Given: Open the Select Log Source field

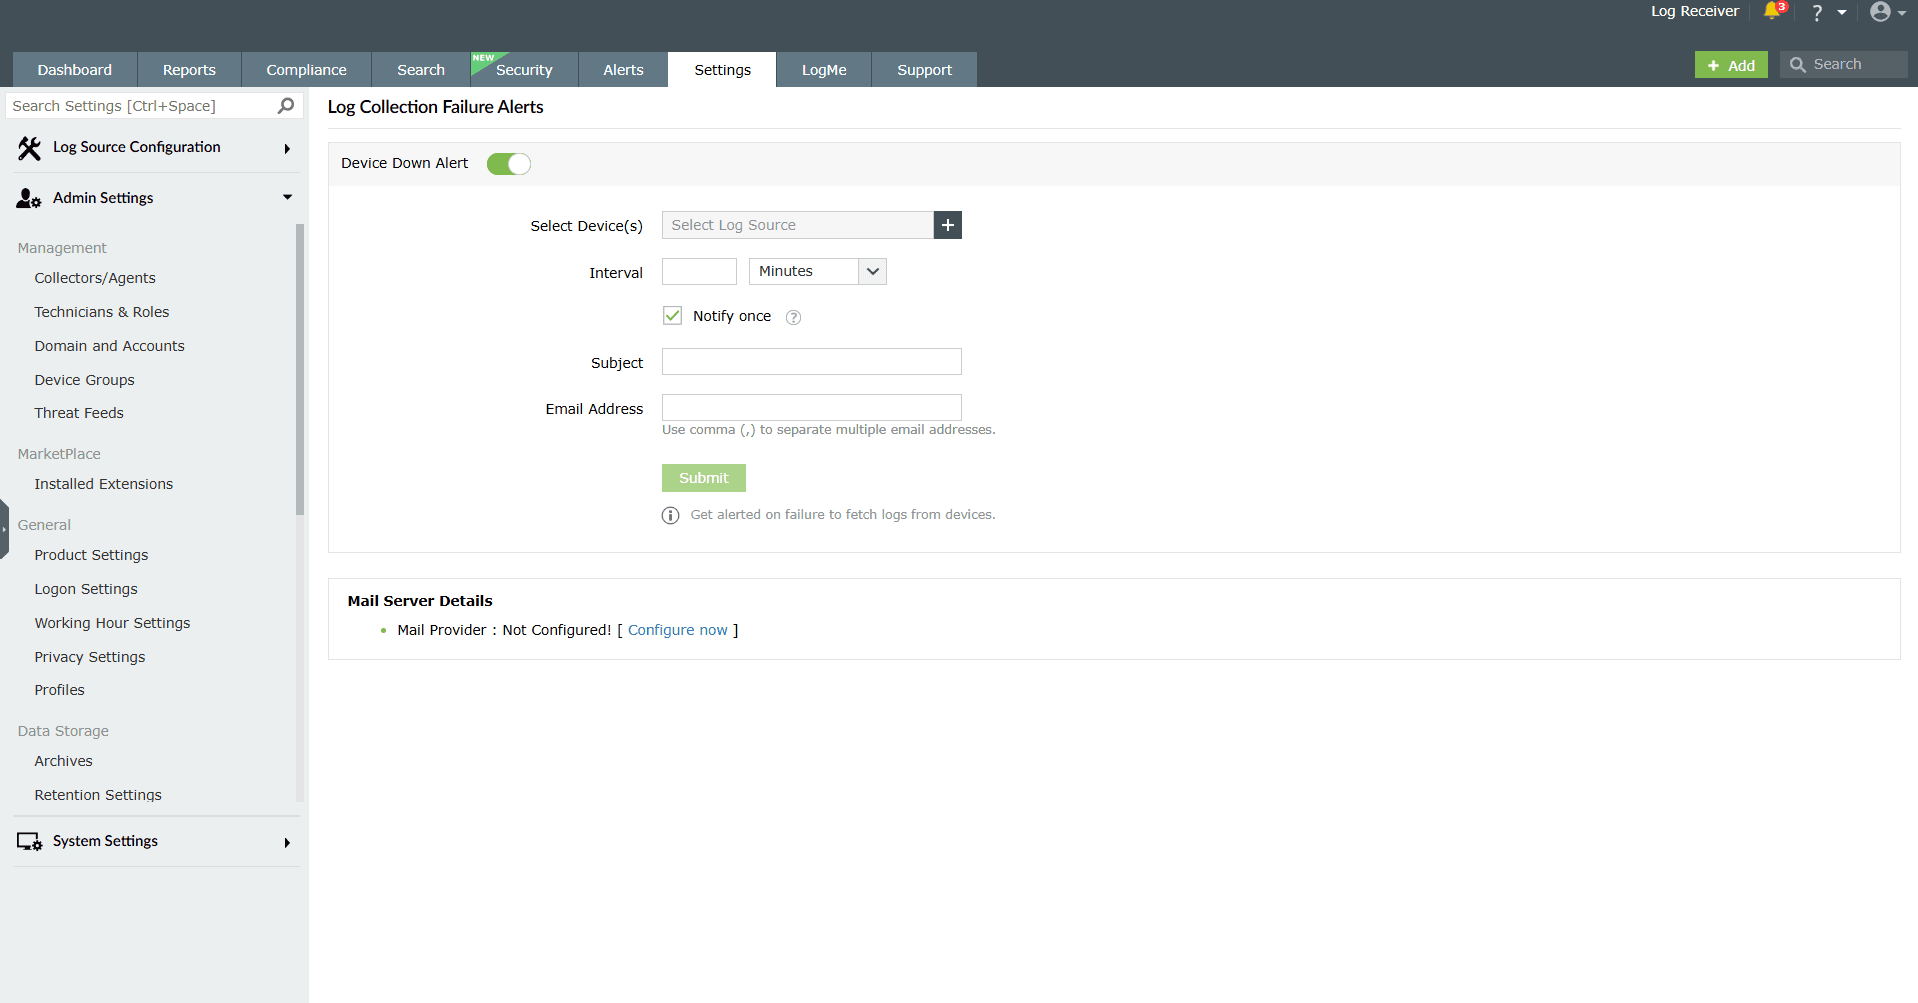Looking at the screenshot, I should (x=798, y=225).
